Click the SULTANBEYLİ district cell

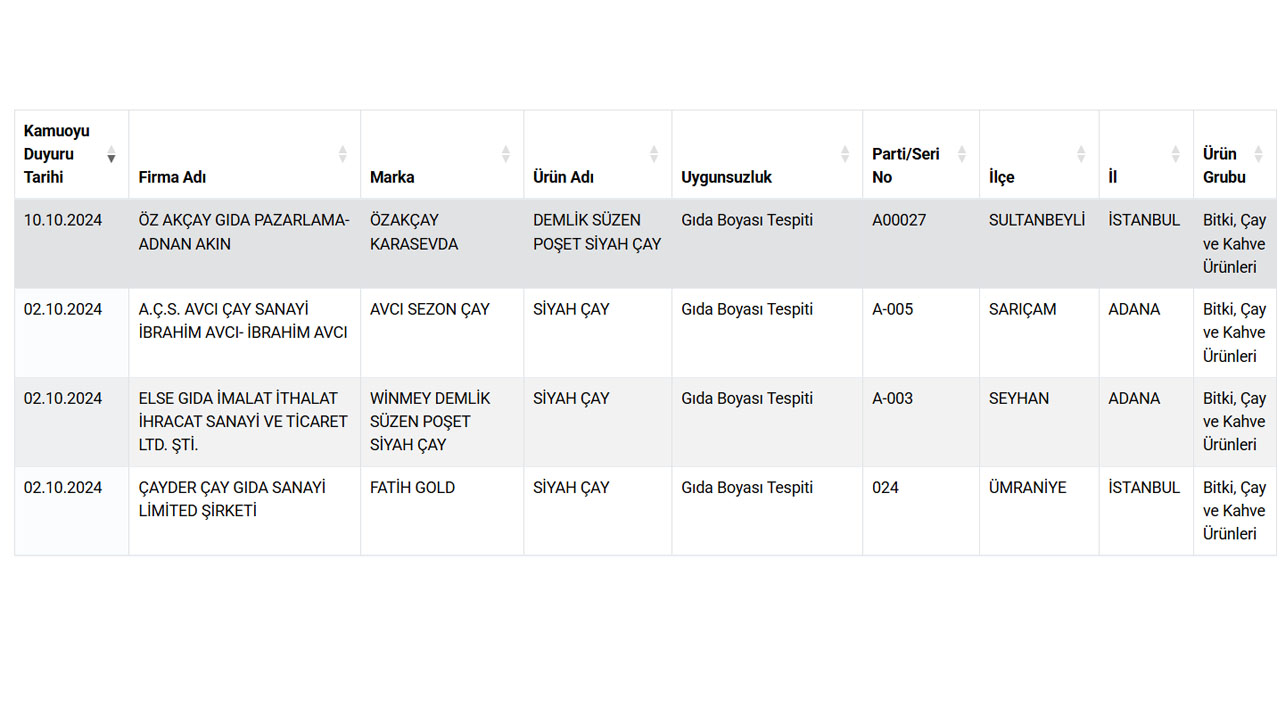[x=1039, y=244]
